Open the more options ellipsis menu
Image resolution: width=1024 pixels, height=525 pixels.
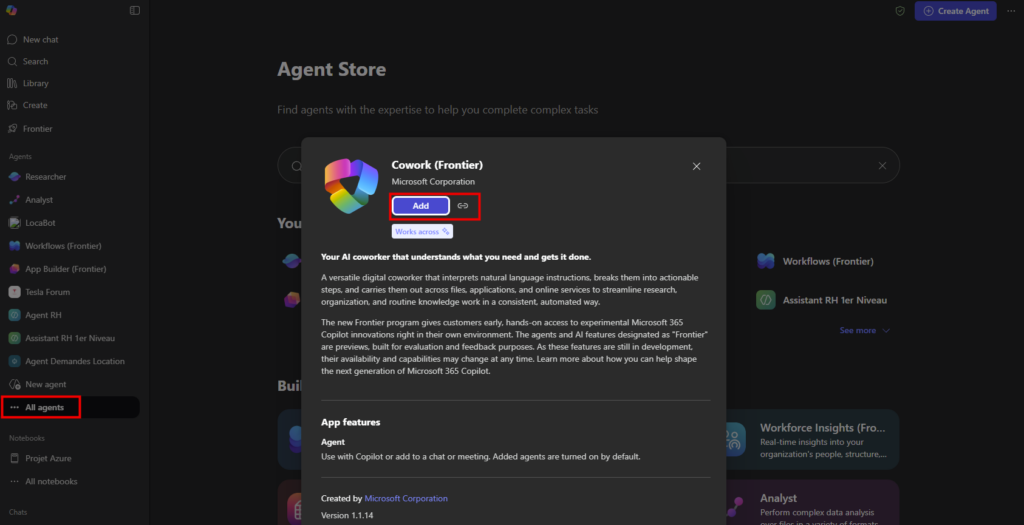click(x=1010, y=11)
